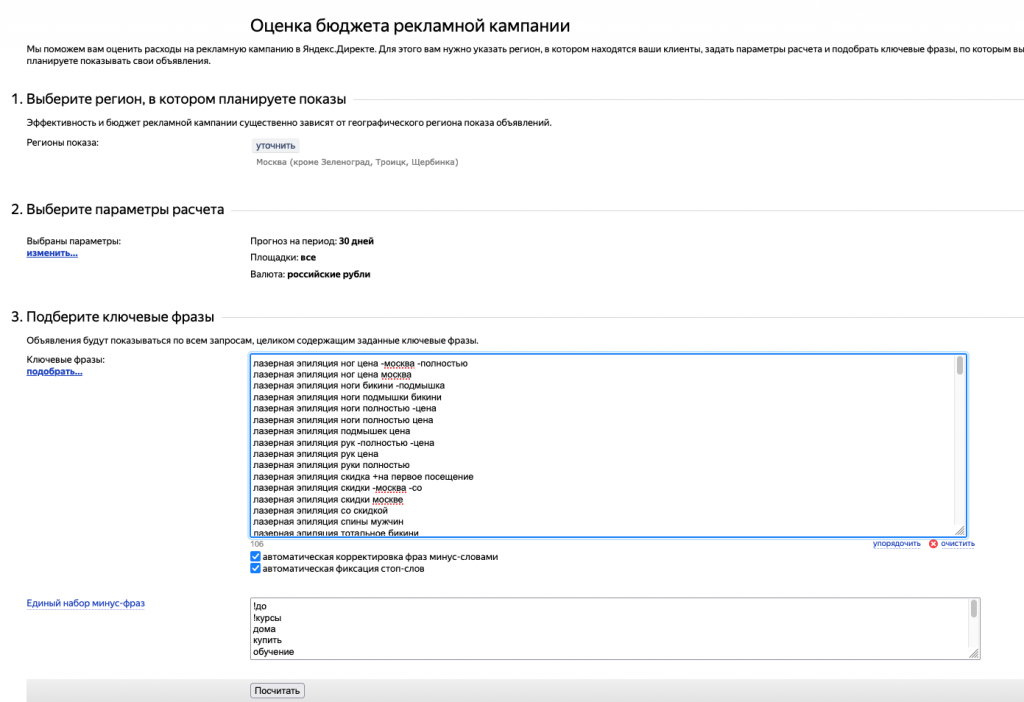Open the подобрать... key phrases link
1024x702 pixels.
pyautogui.click(x=54, y=371)
